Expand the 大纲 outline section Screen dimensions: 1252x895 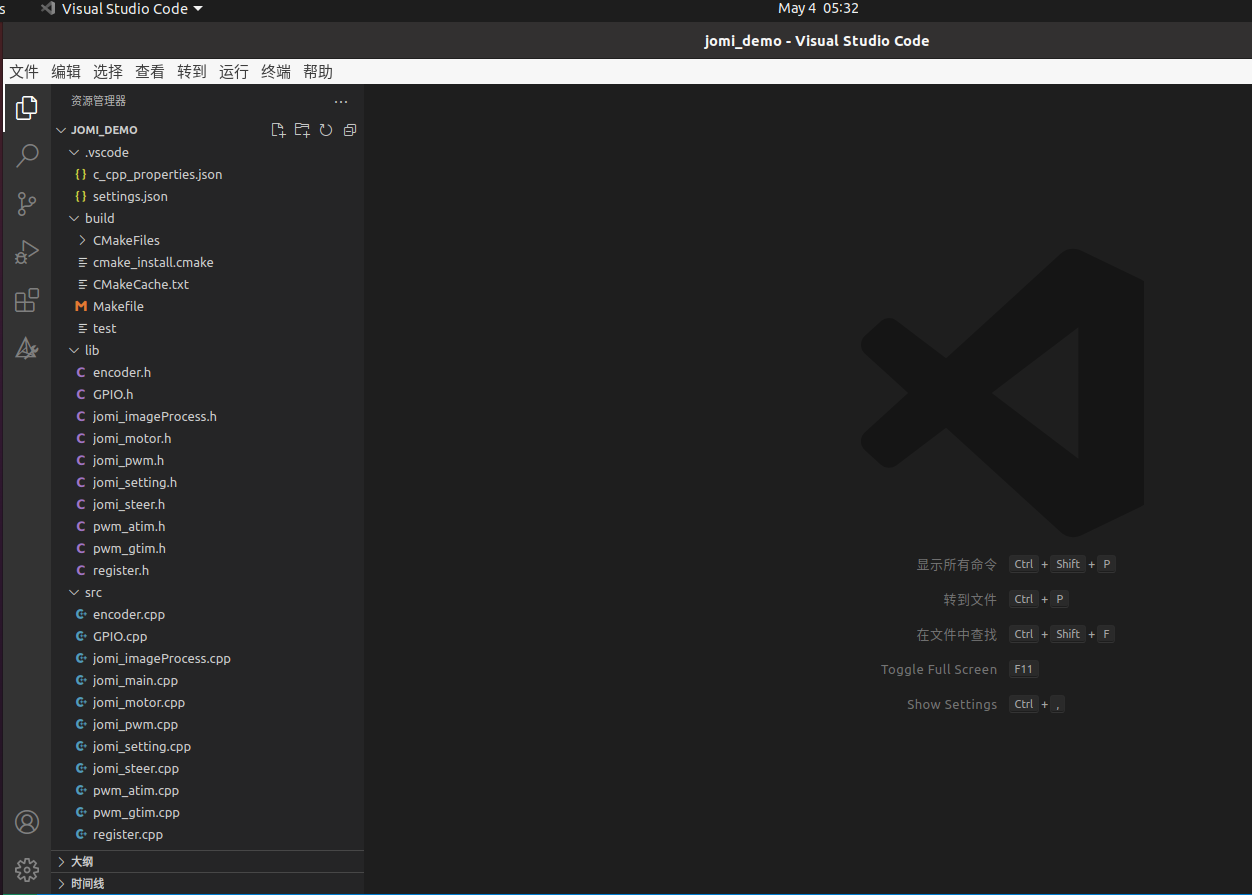click(207, 861)
